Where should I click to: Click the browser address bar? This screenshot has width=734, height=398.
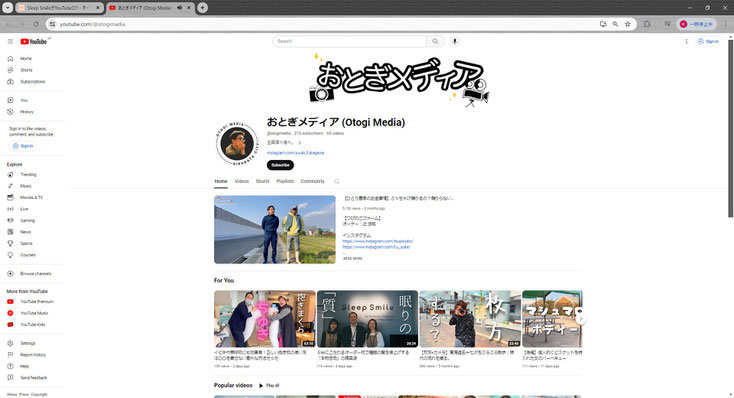[x=323, y=24]
